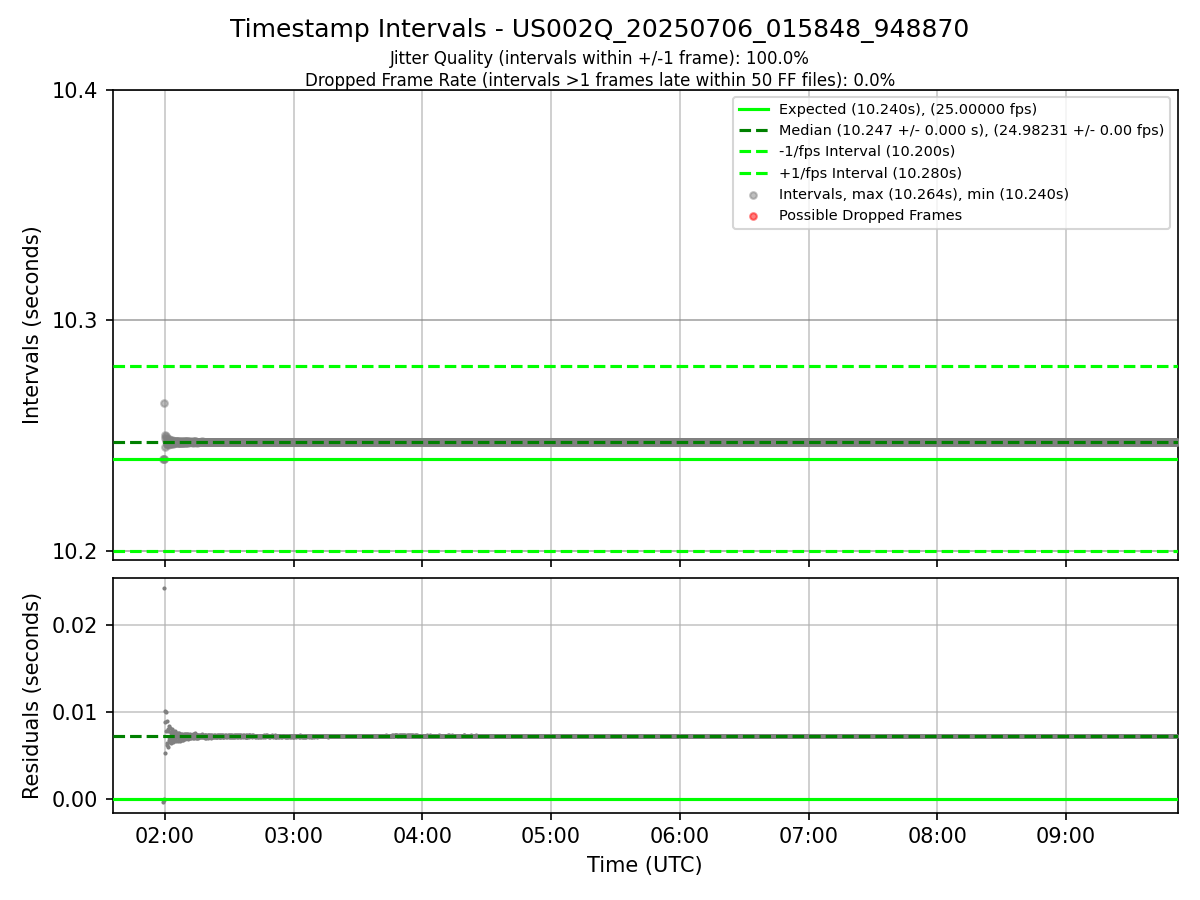Click the highest residual outlier point above 0.02
1200x900 pixels.
coord(164,588)
